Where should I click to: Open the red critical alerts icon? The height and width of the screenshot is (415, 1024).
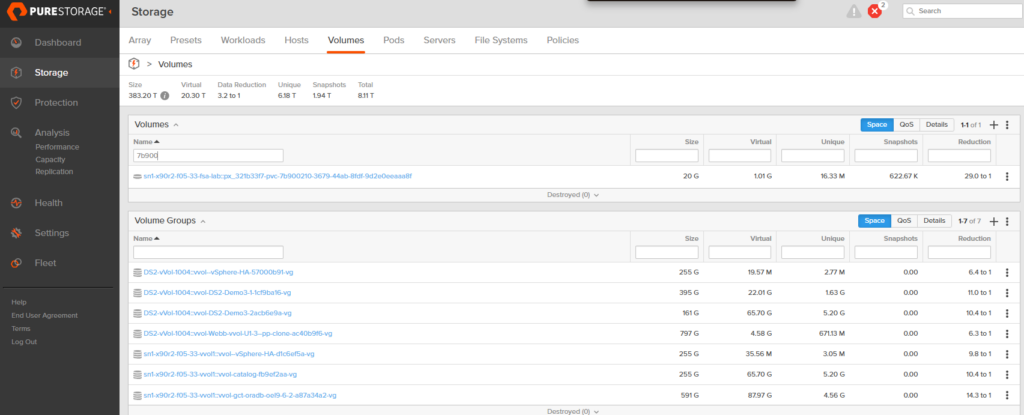pos(876,11)
